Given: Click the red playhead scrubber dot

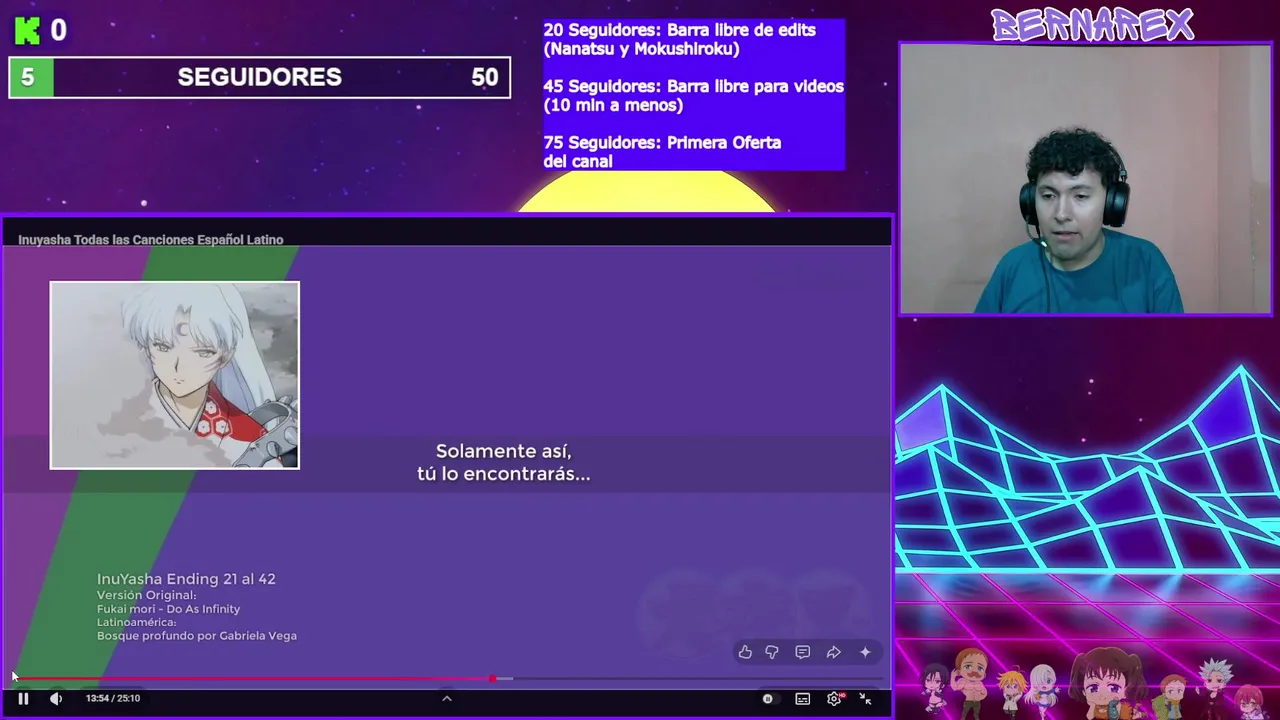Looking at the screenshot, I should (x=493, y=679).
